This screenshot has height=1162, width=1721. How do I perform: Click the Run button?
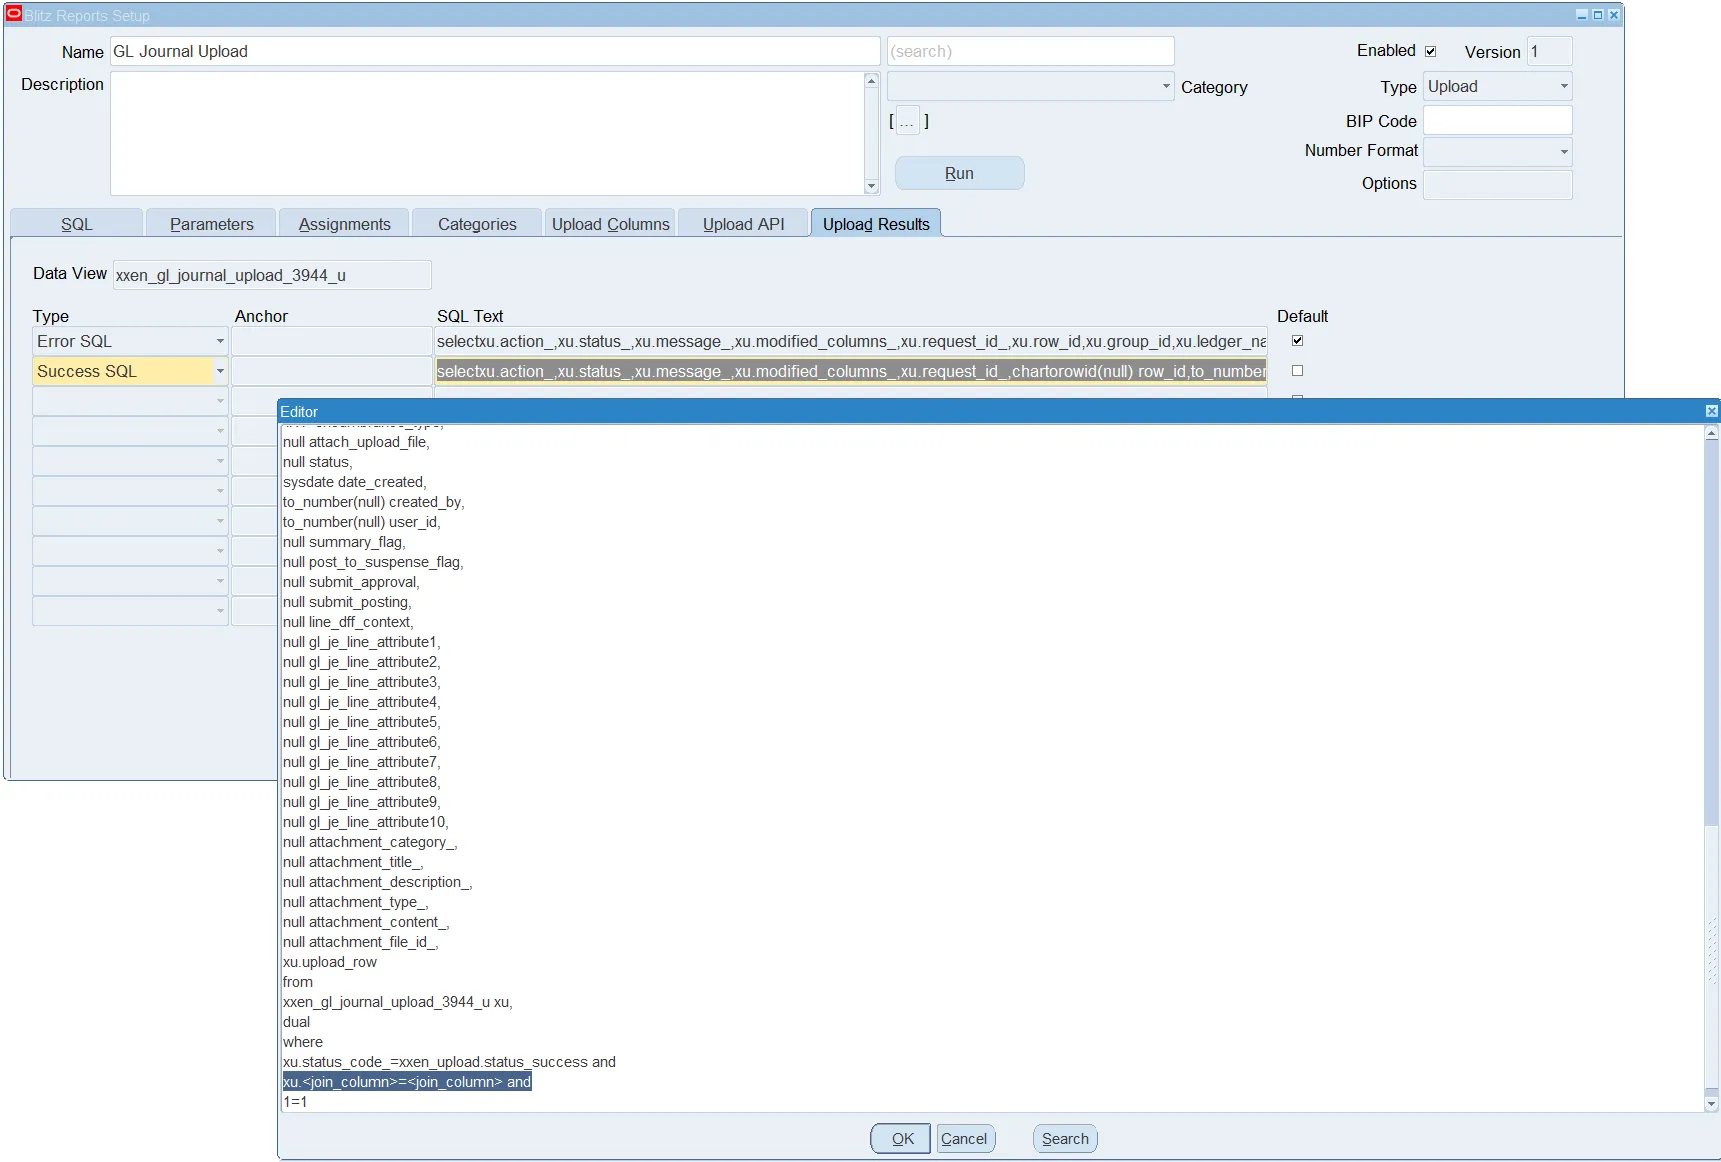[x=959, y=173]
